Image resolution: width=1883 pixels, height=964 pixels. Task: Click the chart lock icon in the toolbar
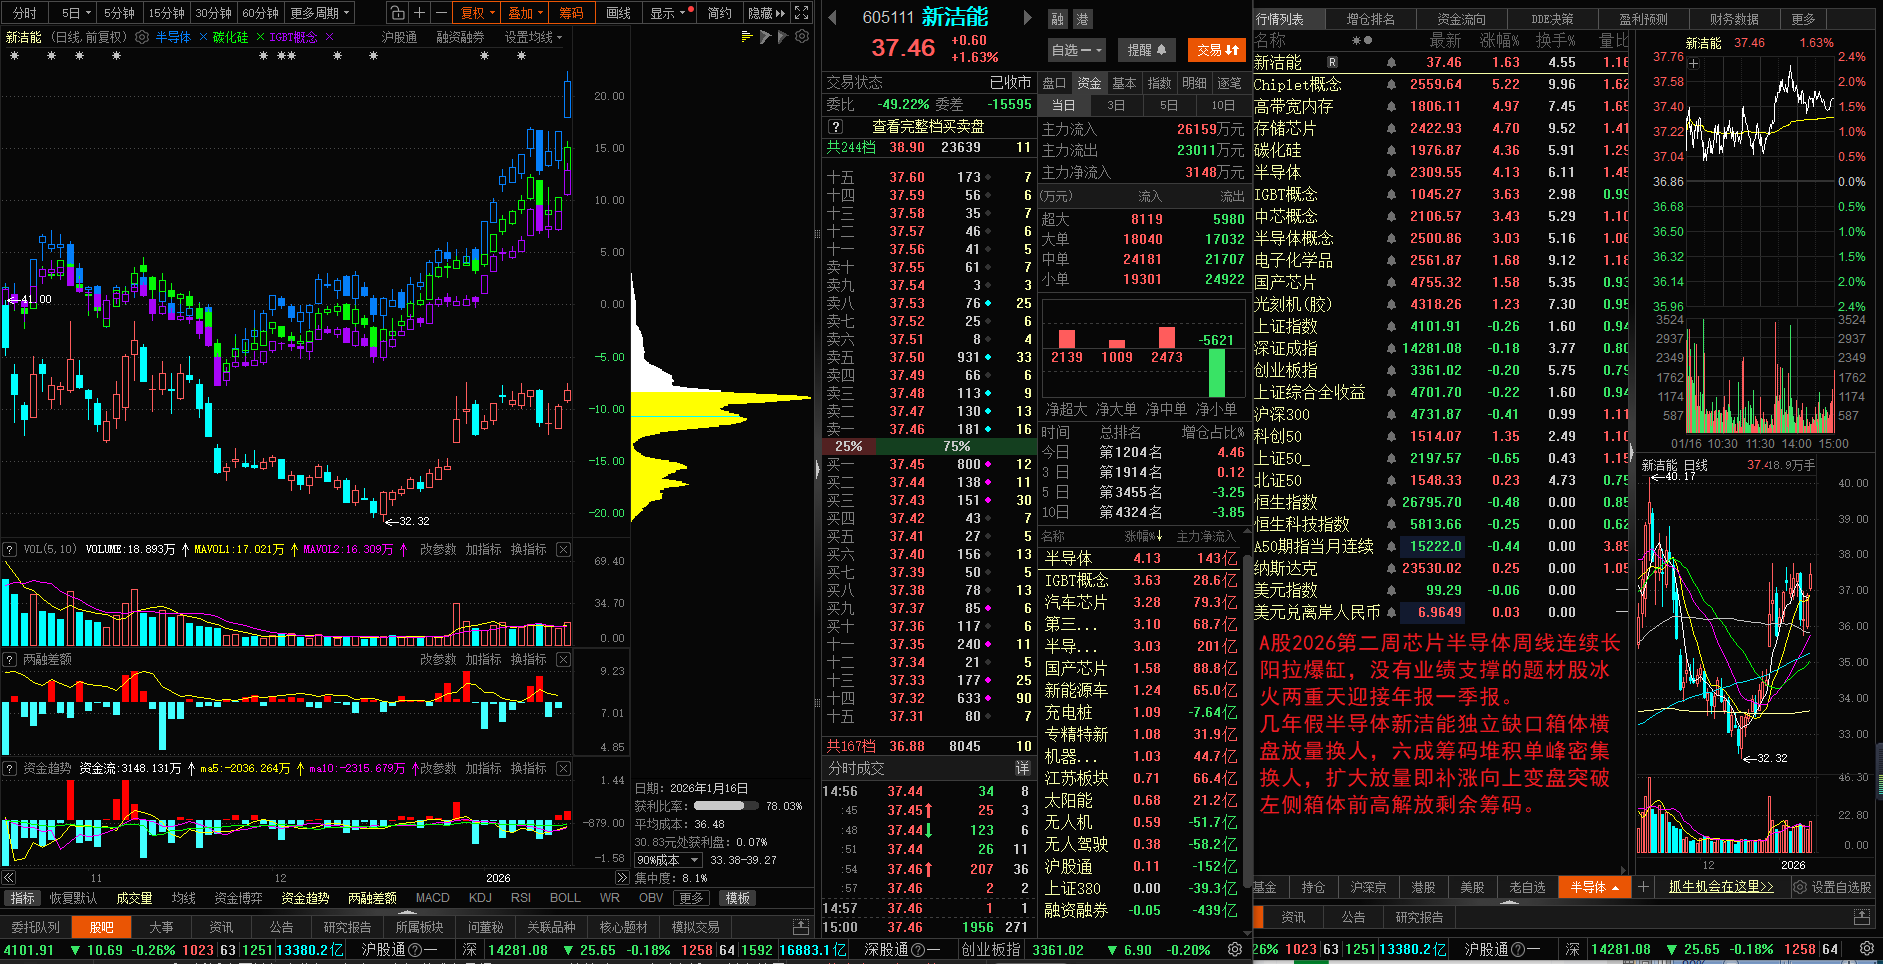pos(398,13)
